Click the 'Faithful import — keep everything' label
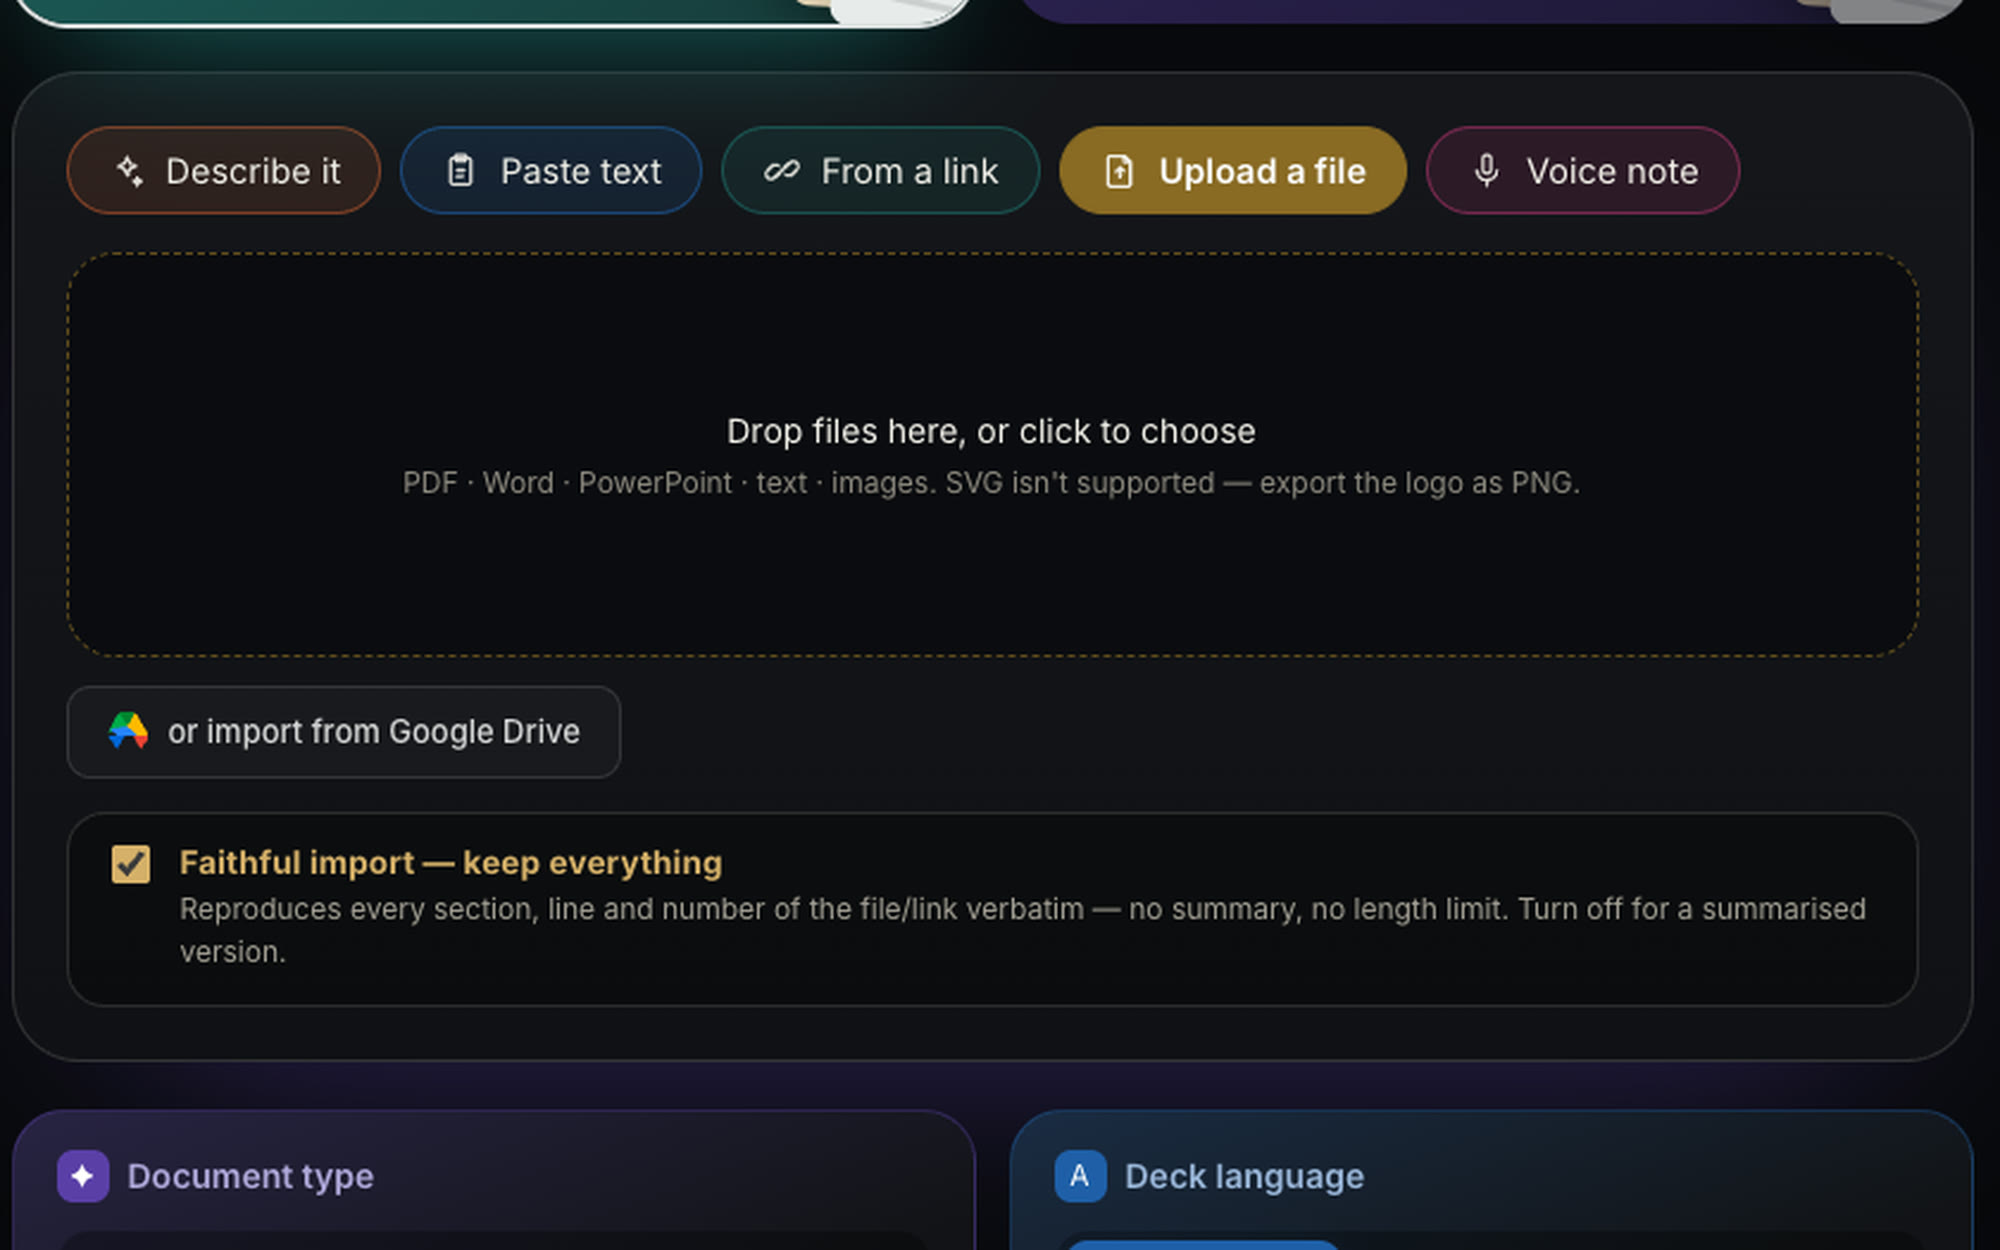This screenshot has height=1250, width=2000. pos(451,863)
